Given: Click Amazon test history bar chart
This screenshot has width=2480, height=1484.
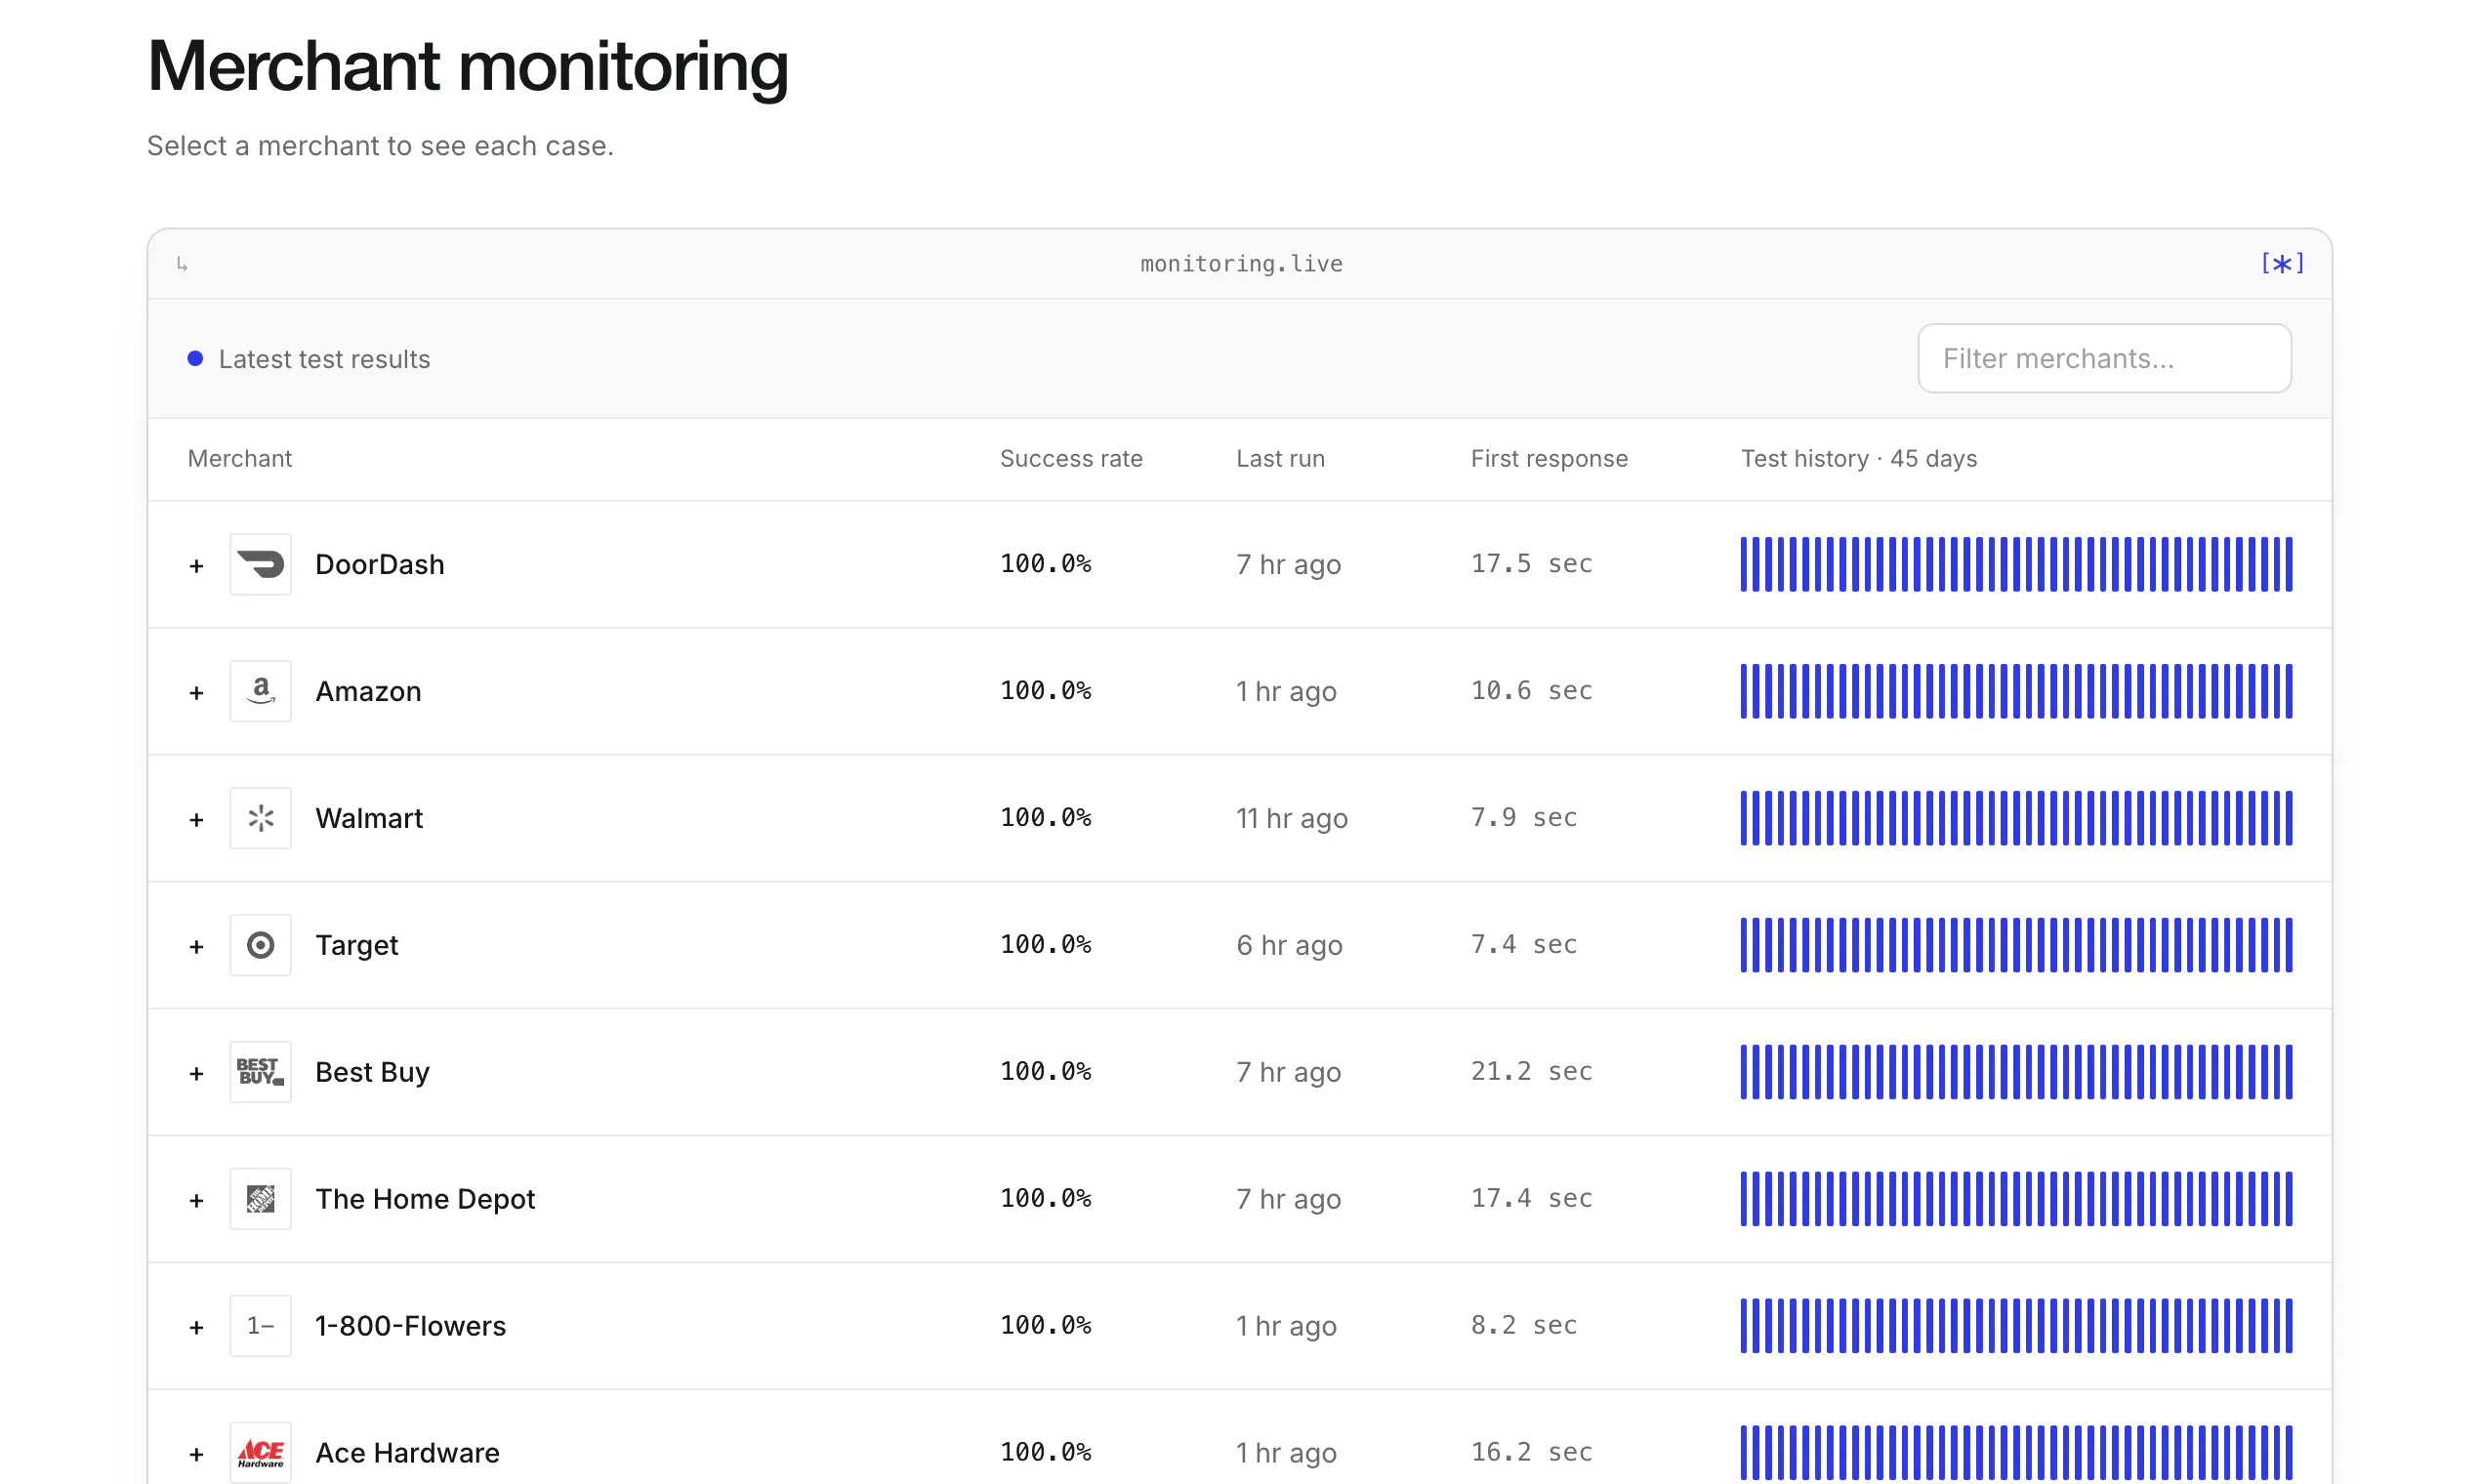Looking at the screenshot, I should [x=2016, y=691].
